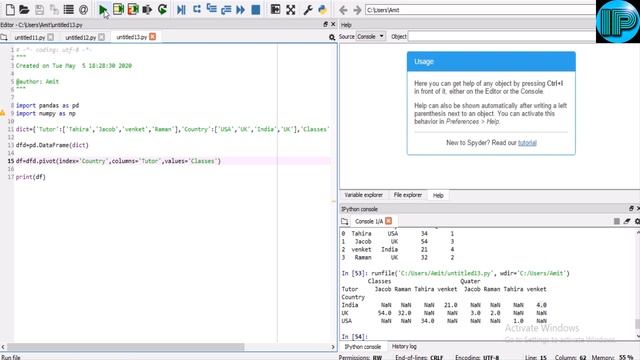Run current cell toolbar icon
The width and height of the screenshot is (640, 360).
(x=118, y=9)
